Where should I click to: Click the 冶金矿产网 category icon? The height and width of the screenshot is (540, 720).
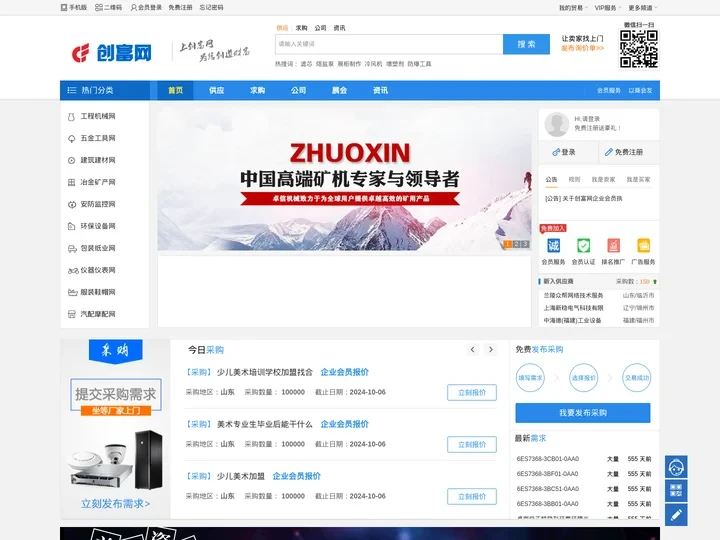[x=71, y=183]
